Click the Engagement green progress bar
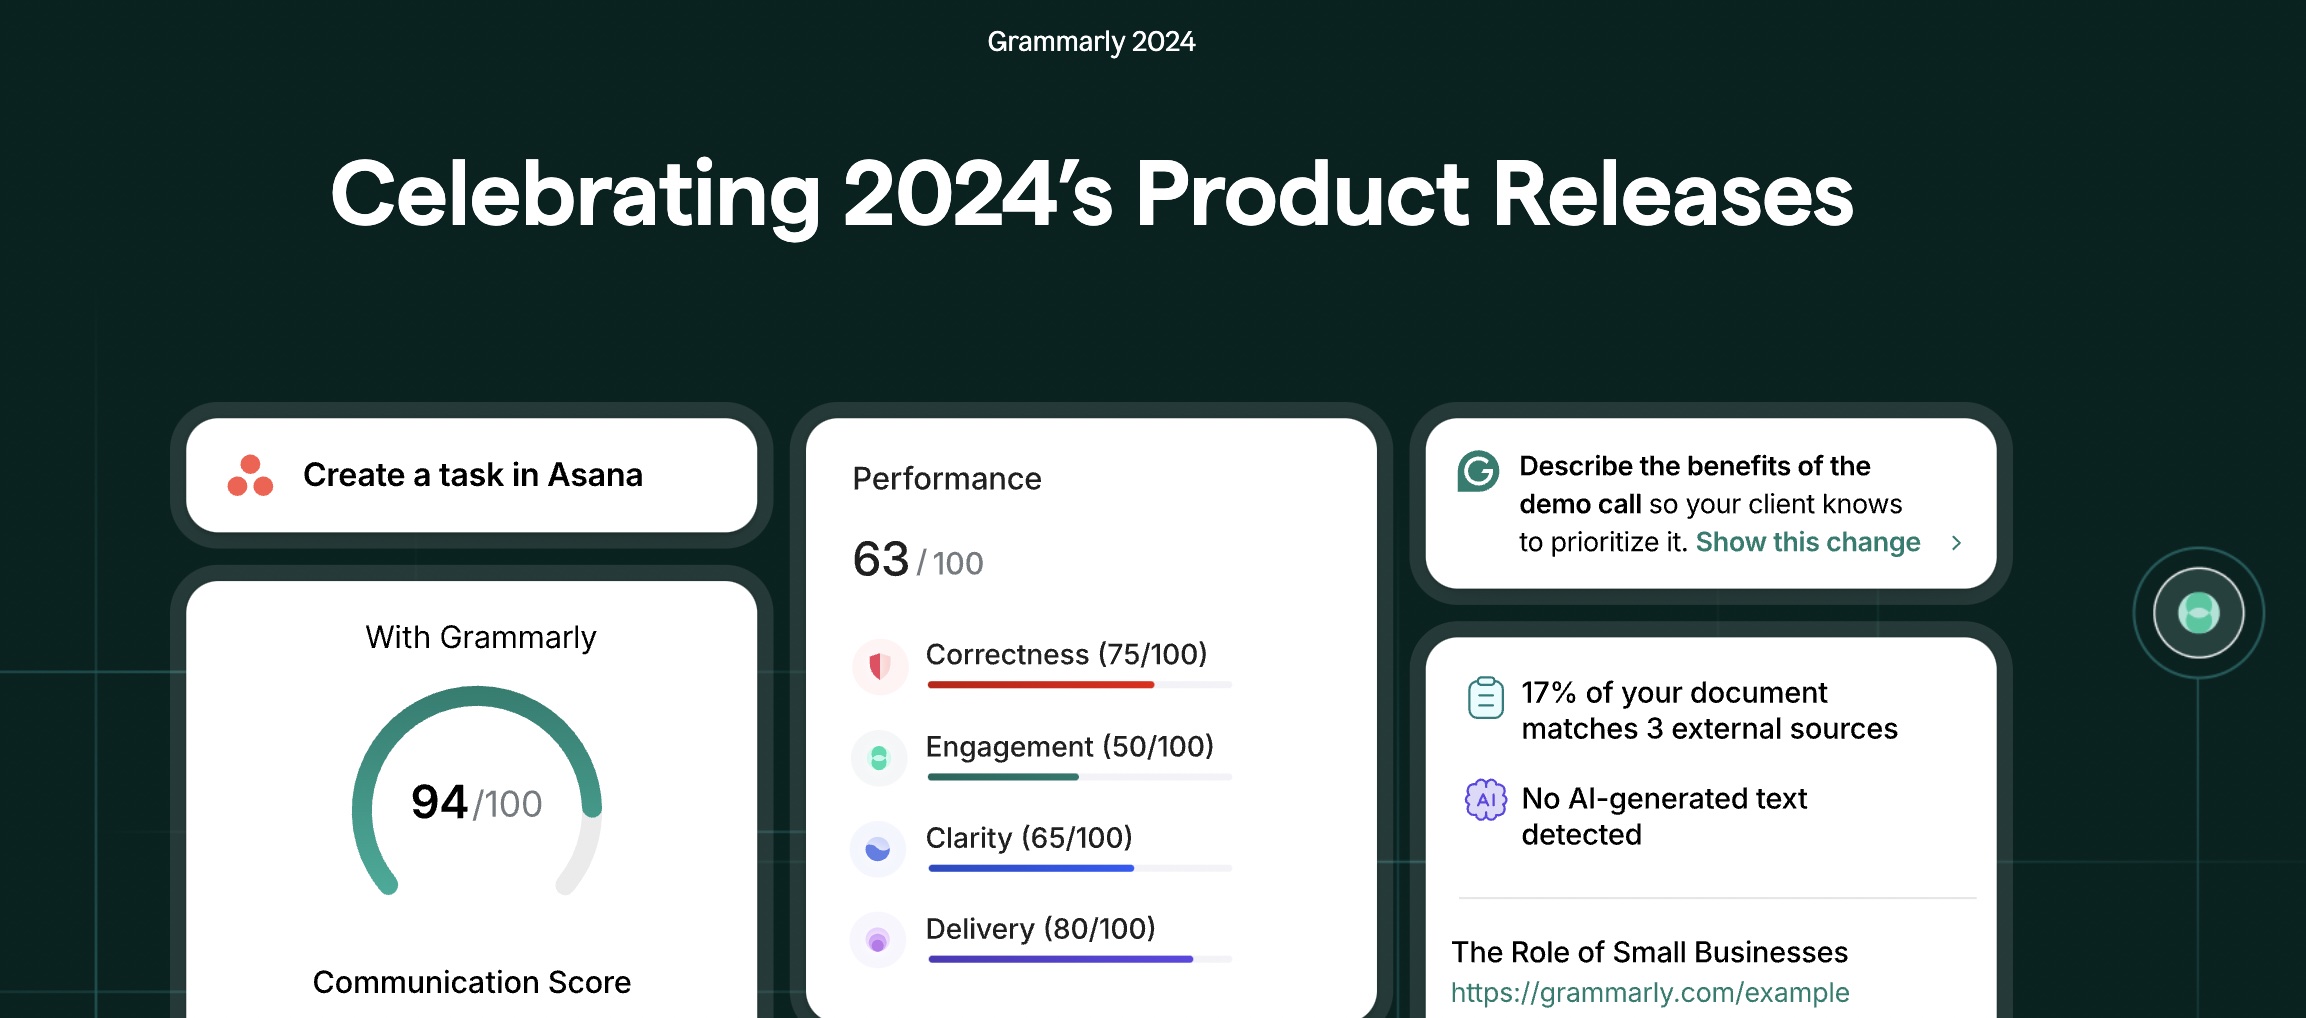2306x1018 pixels. click(x=1080, y=777)
